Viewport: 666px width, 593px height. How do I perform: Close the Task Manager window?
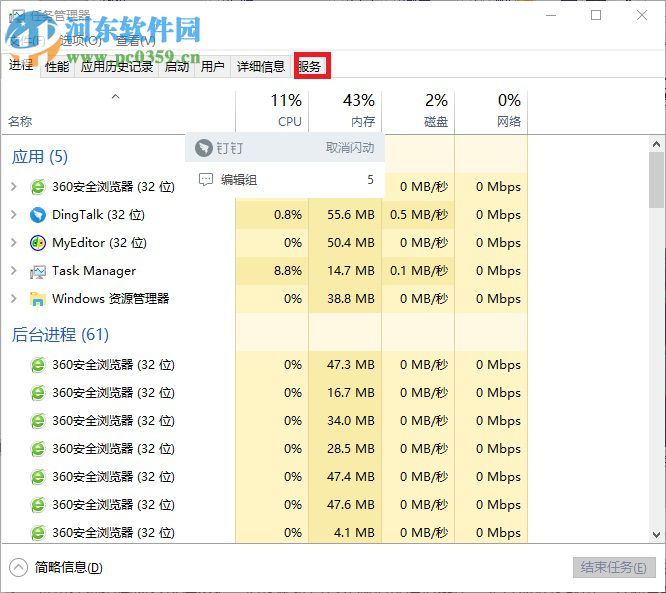click(642, 16)
